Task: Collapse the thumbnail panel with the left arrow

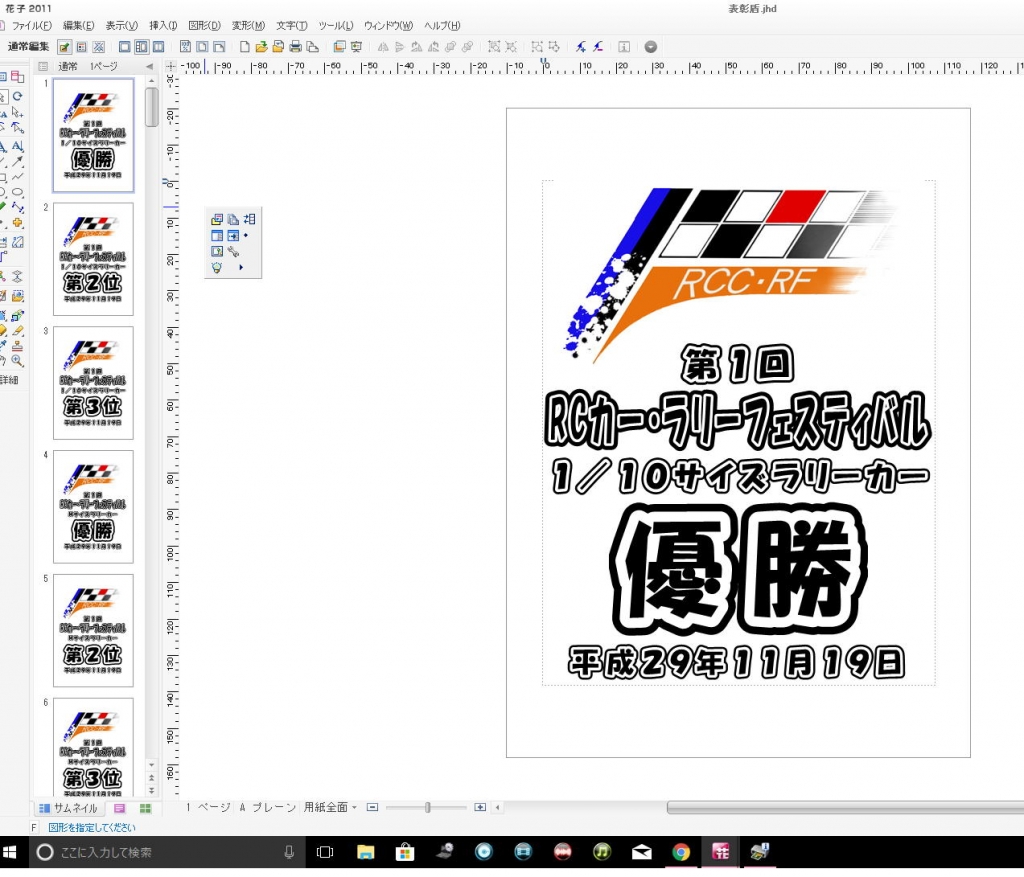Action: pos(149,66)
